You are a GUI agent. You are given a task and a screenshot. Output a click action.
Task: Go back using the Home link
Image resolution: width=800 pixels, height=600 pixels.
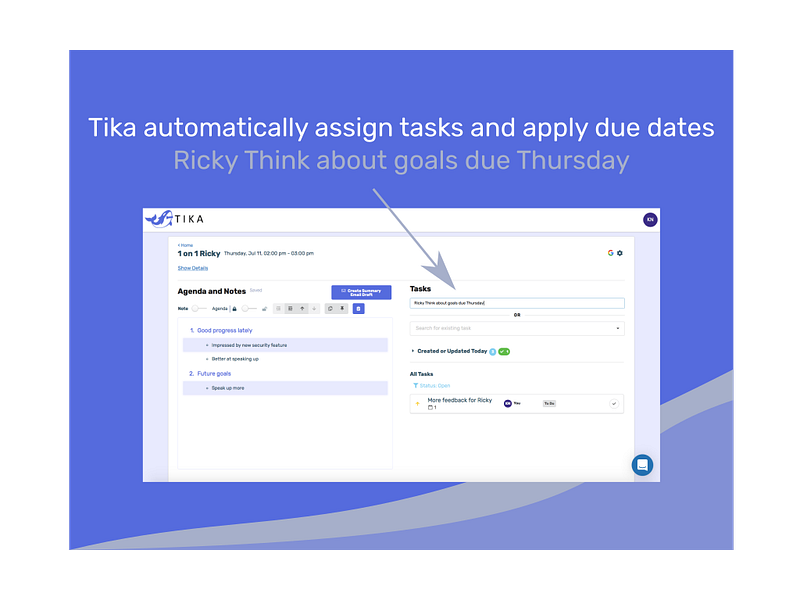(185, 245)
